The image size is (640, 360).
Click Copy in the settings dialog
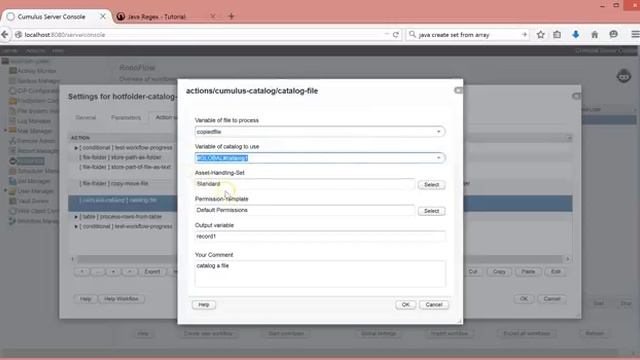click(x=499, y=272)
